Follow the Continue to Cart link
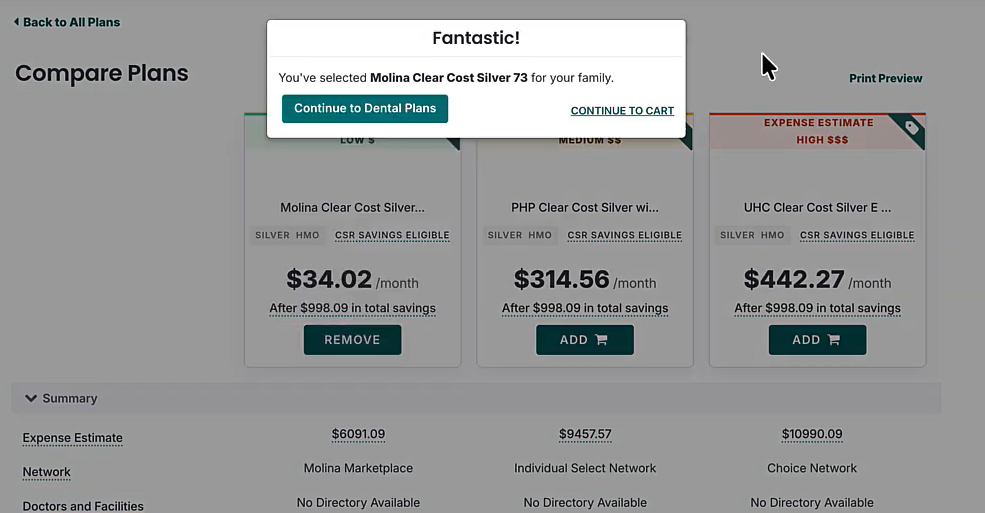The height and width of the screenshot is (513, 985). (622, 111)
